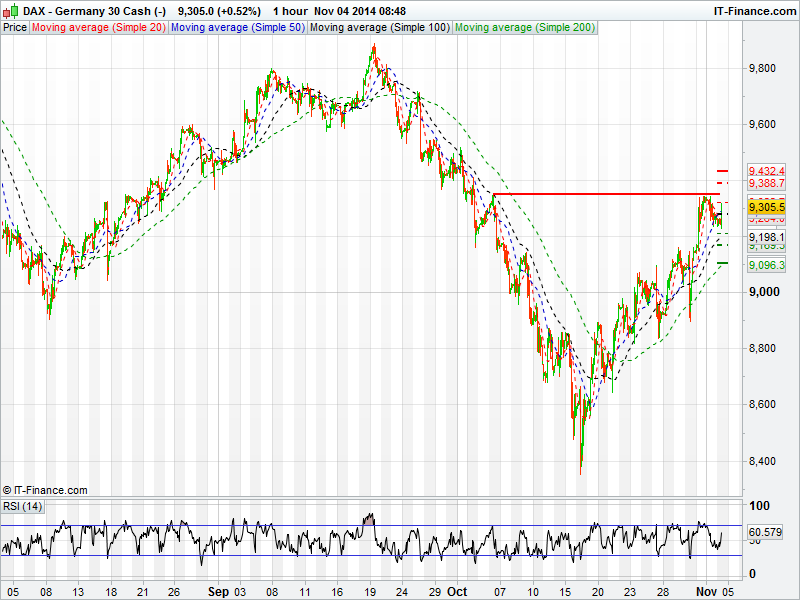
Task: Click the DAX - Germany 30 Cash title
Action: point(95,11)
